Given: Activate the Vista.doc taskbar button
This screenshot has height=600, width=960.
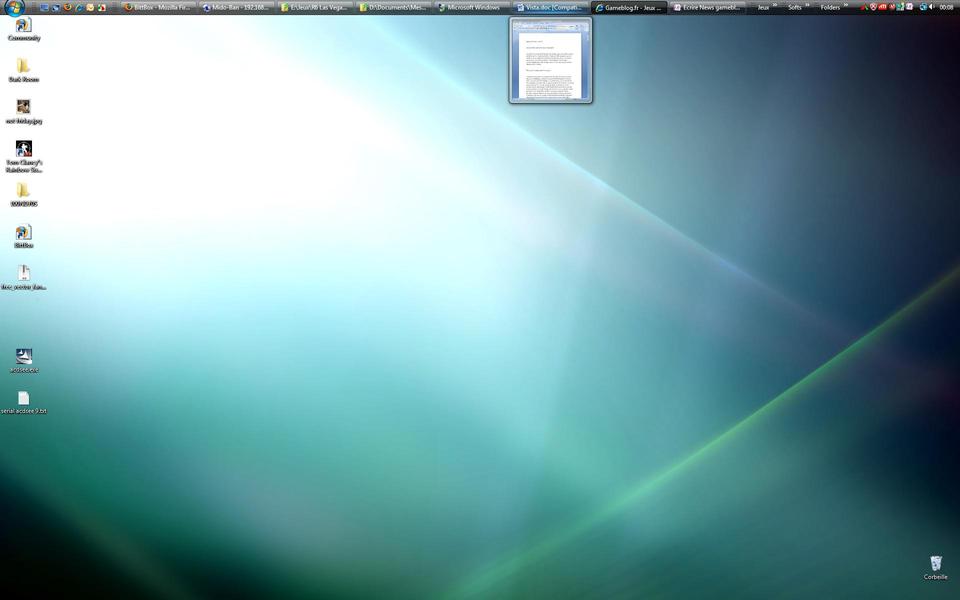Looking at the screenshot, I should (x=550, y=7).
